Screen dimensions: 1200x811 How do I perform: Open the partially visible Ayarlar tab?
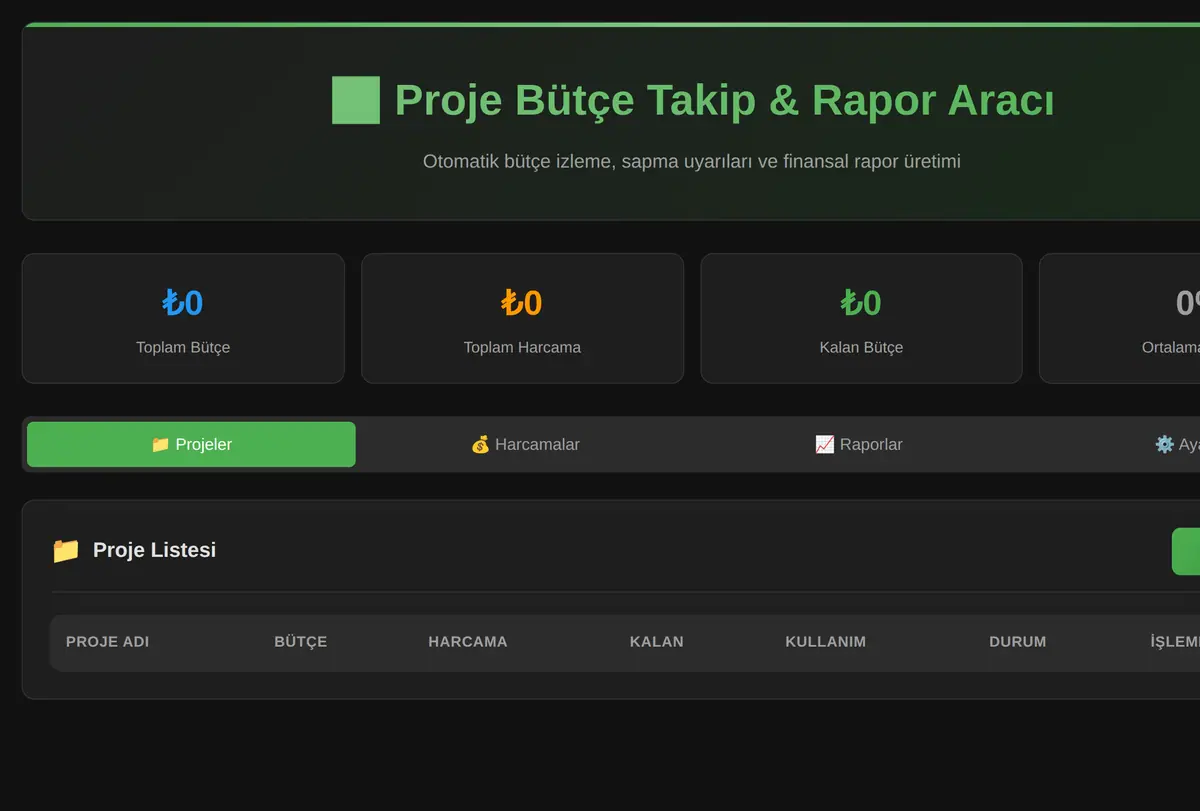coord(1177,444)
